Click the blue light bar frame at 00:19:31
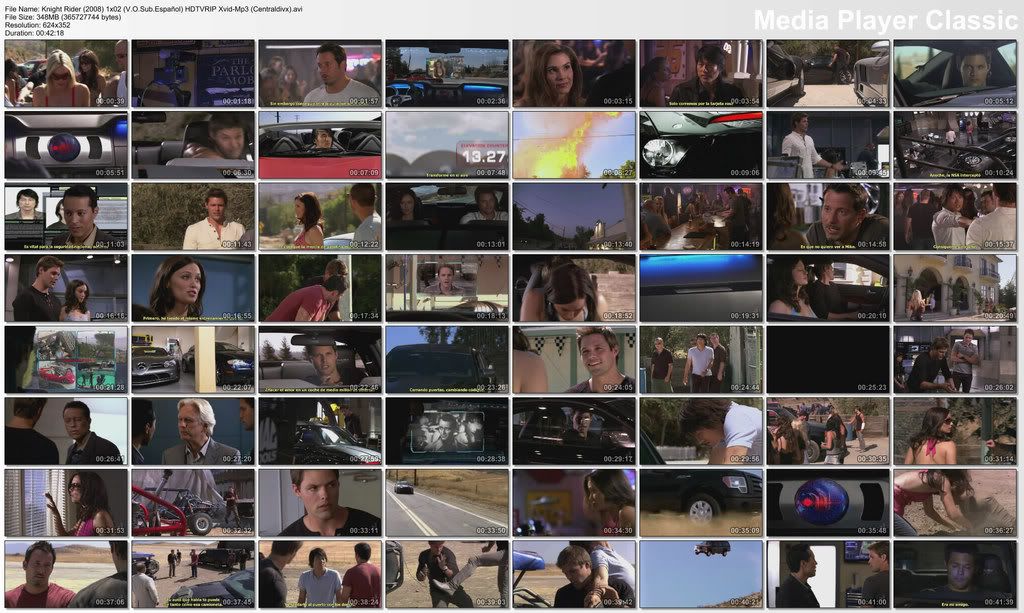This screenshot has height=613, width=1024. [701, 289]
